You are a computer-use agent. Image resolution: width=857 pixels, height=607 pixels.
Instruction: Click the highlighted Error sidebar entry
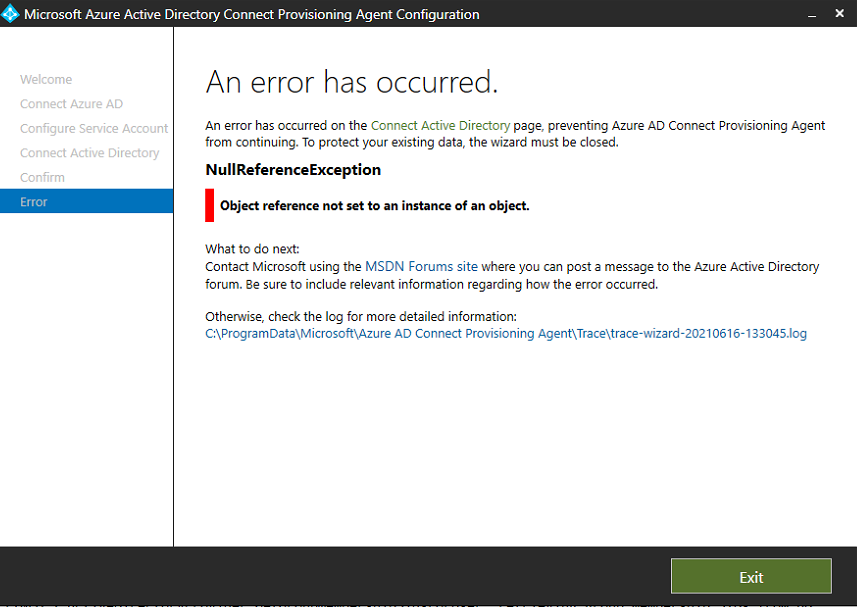pos(33,201)
